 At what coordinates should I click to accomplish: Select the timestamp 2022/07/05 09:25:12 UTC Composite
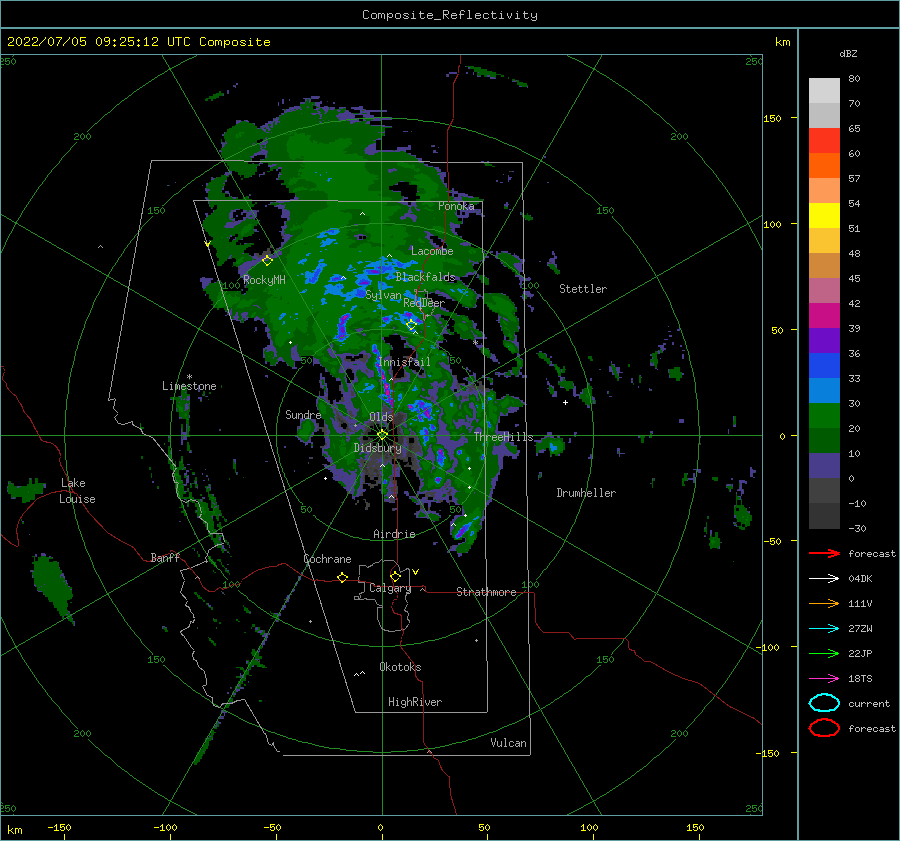138,42
